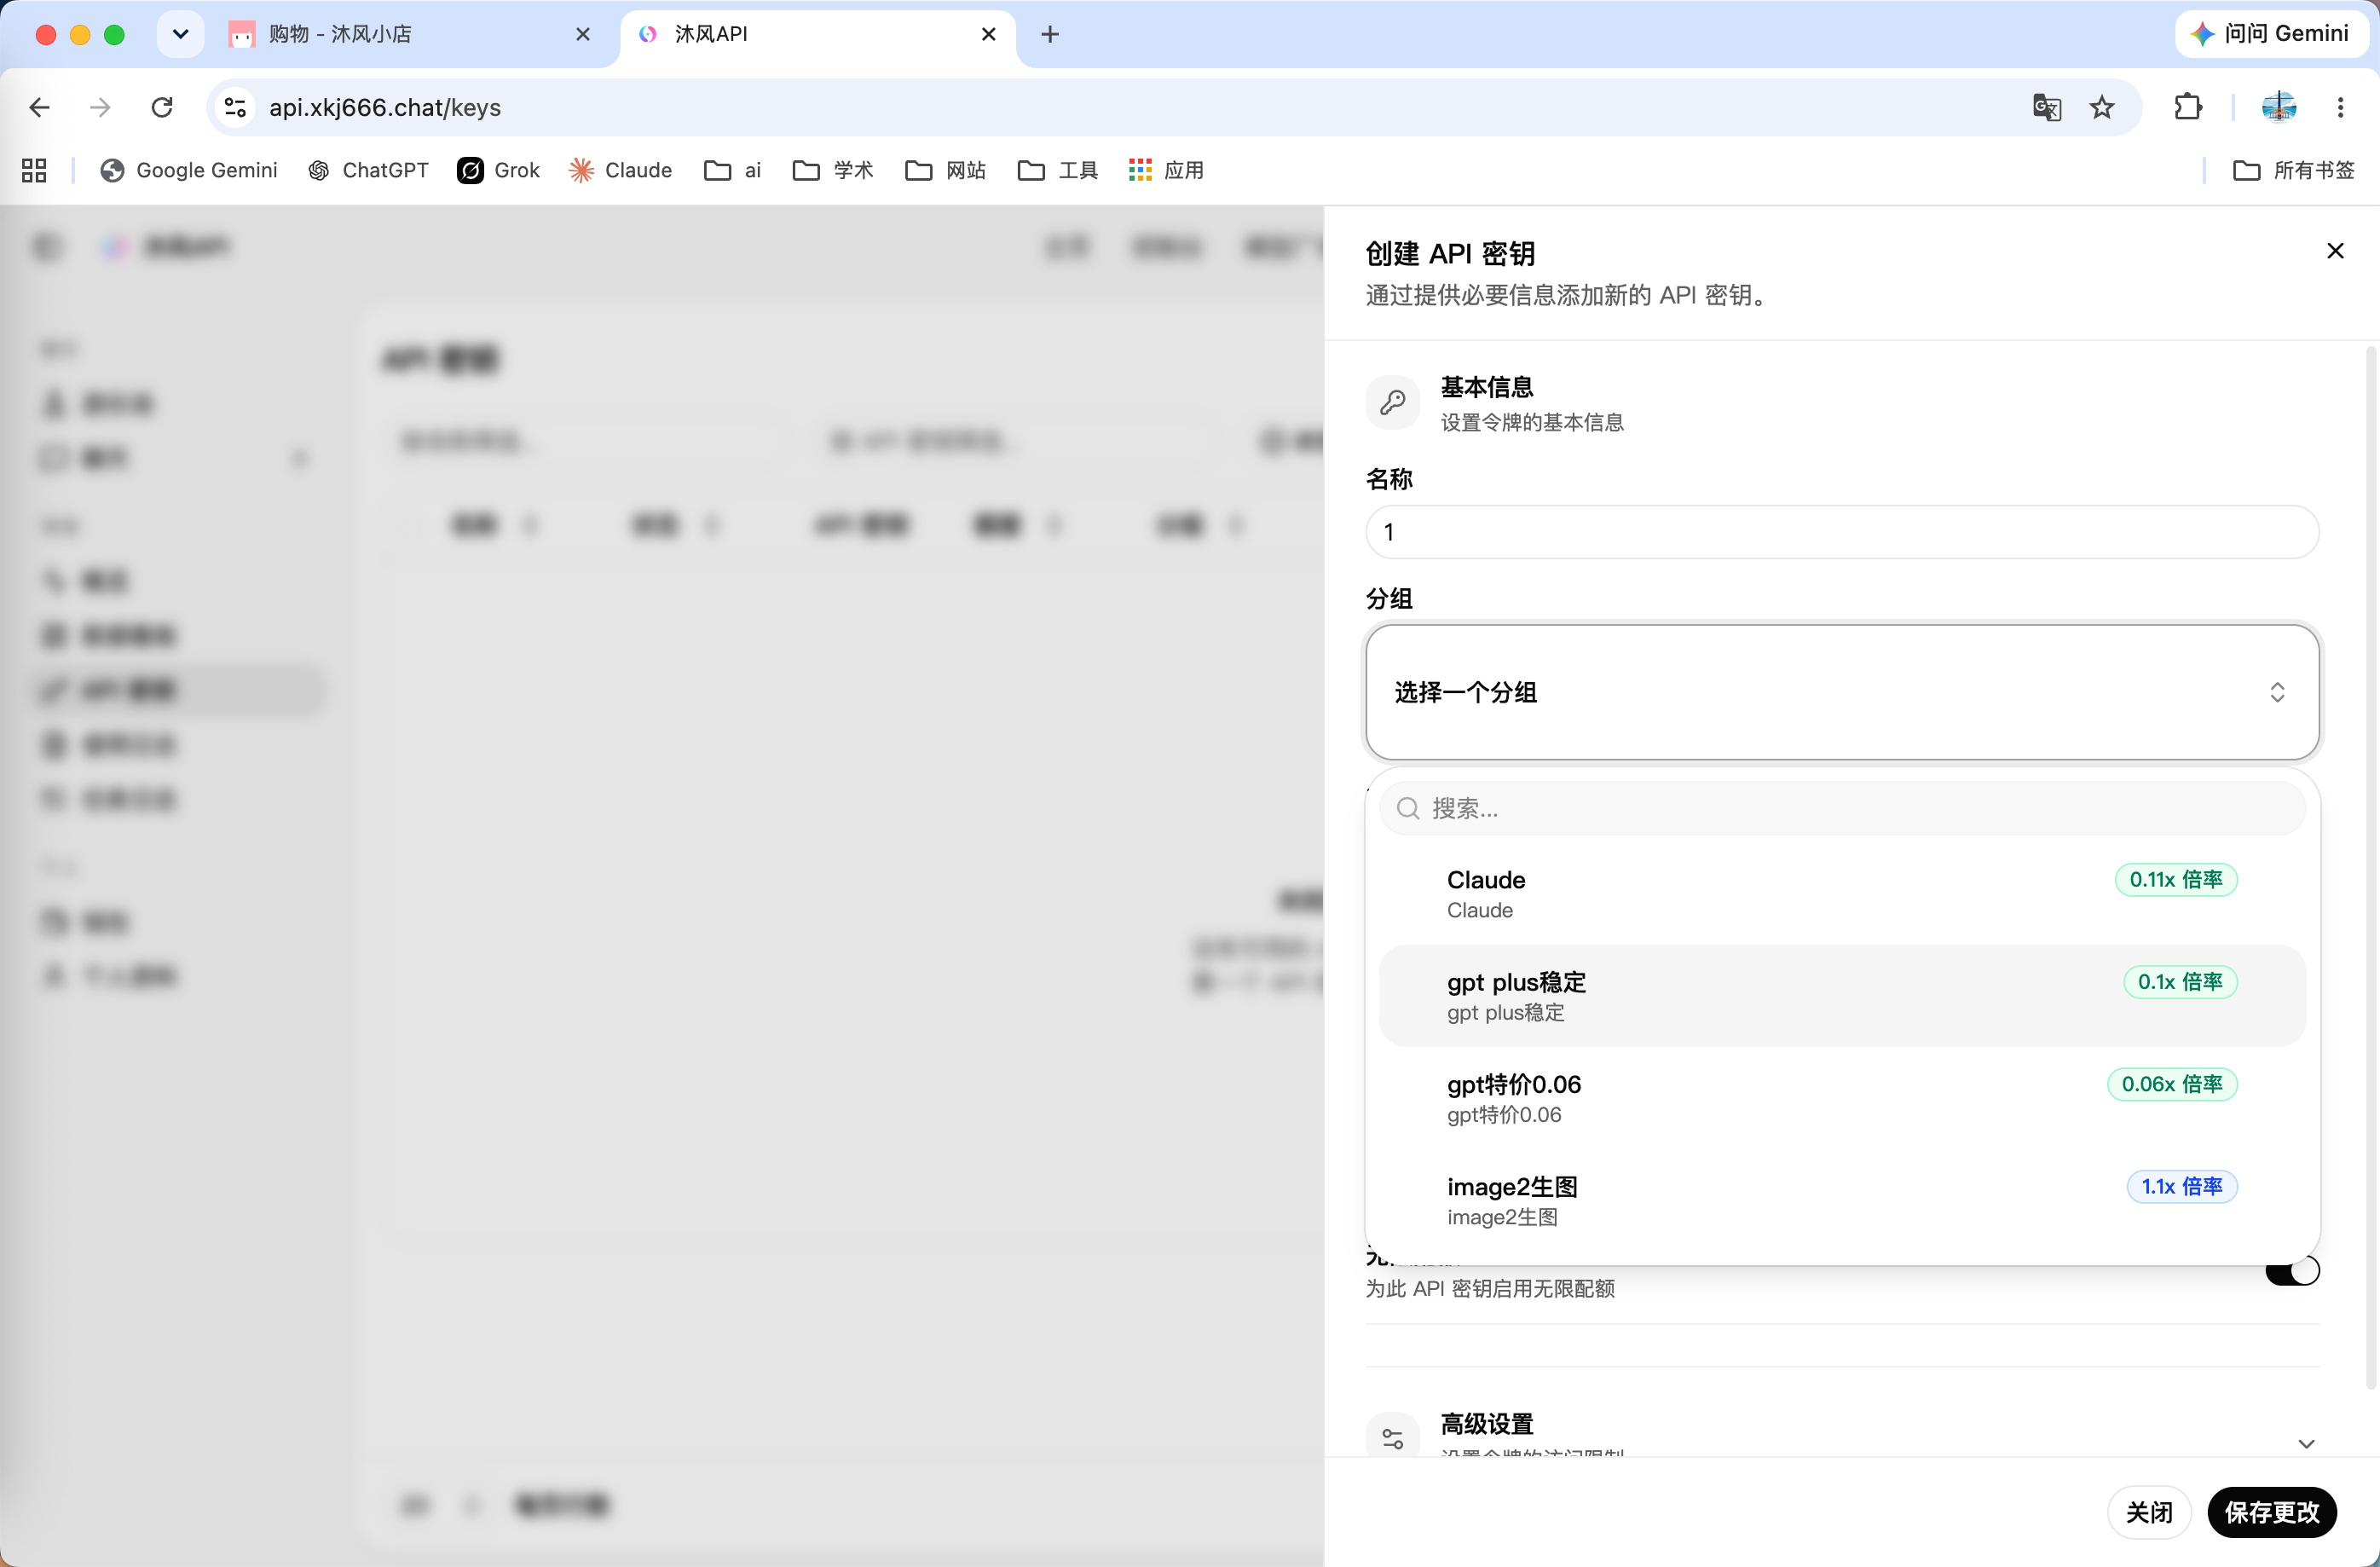Viewport: 2380px width, 1567px height.
Task: Open the Chrome profile avatar
Action: pos(2279,107)
